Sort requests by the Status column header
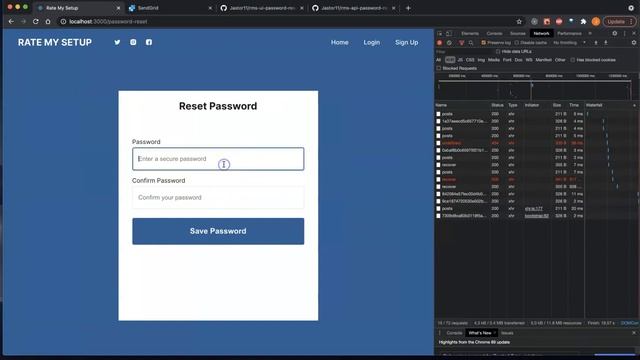 tap(497, 105)
